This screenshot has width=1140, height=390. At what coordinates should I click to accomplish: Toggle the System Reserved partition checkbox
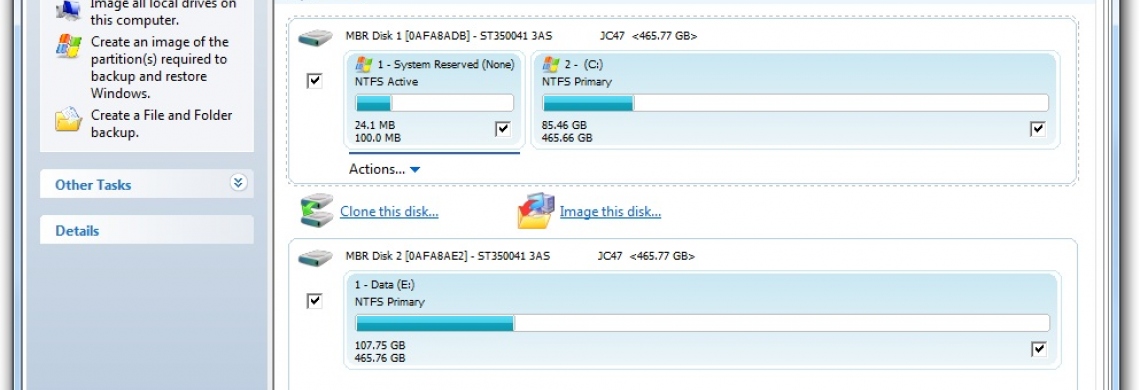point(502,129)
